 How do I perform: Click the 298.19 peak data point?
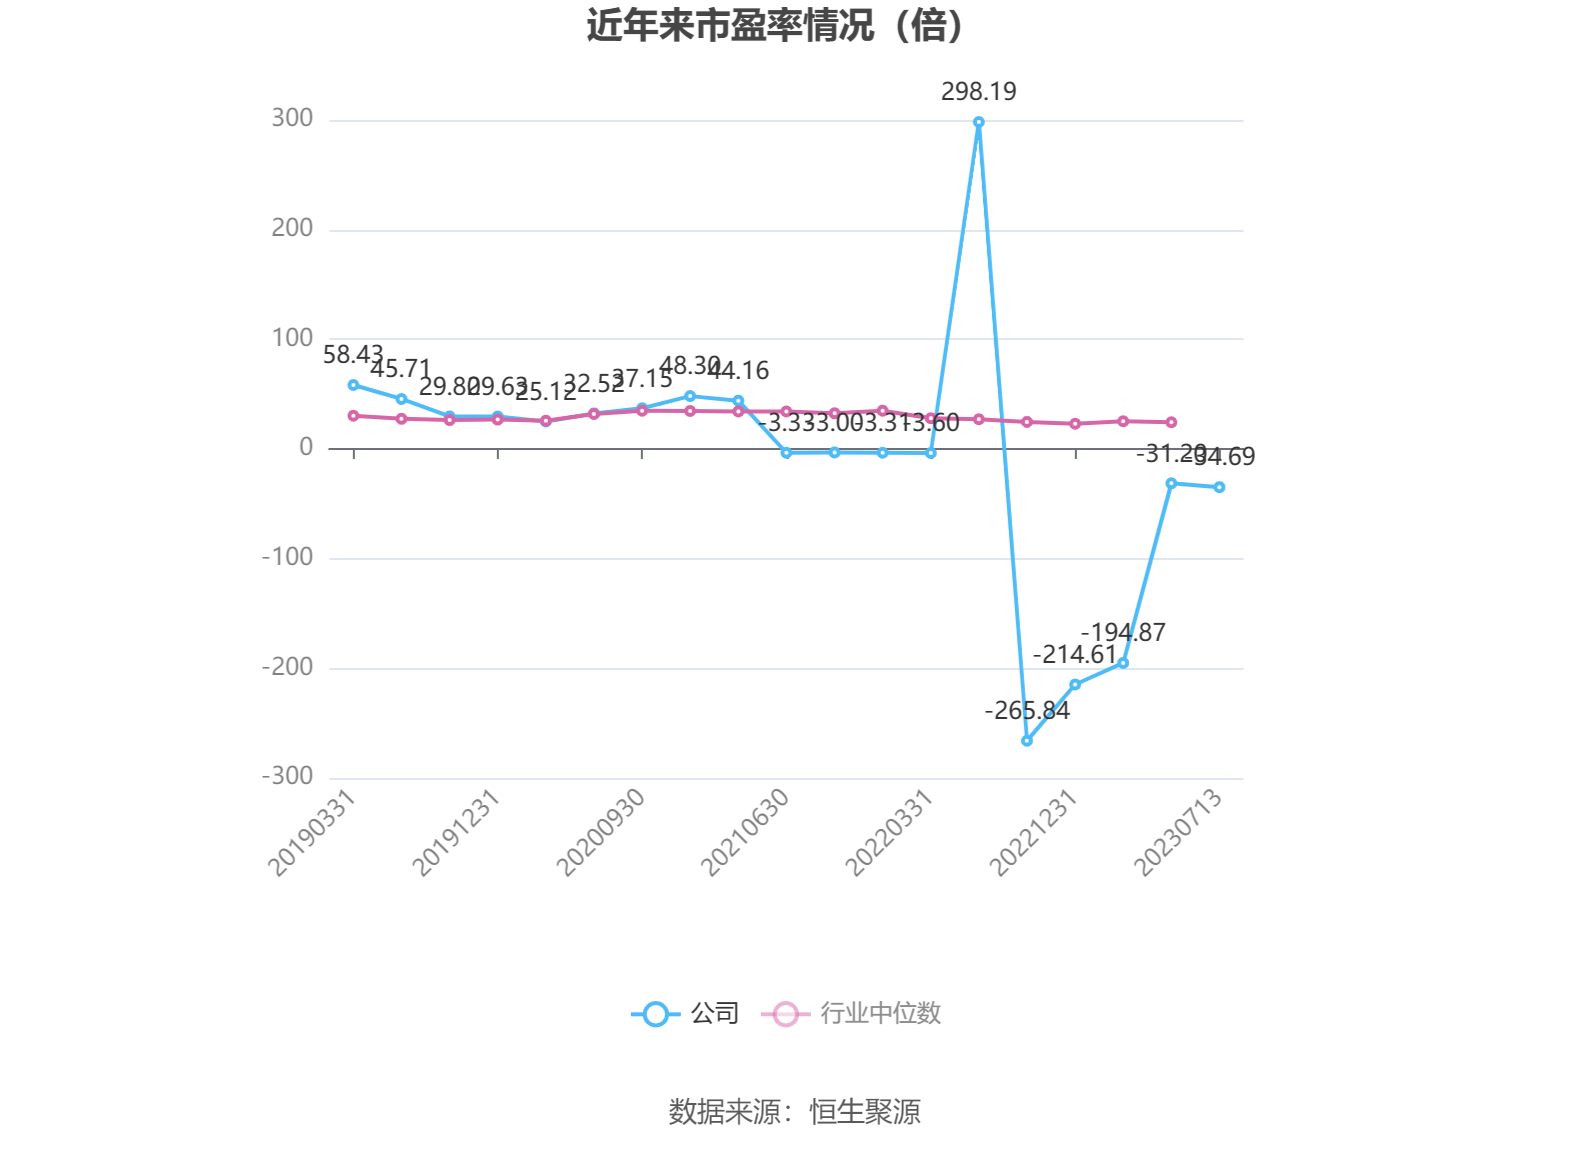978,122
